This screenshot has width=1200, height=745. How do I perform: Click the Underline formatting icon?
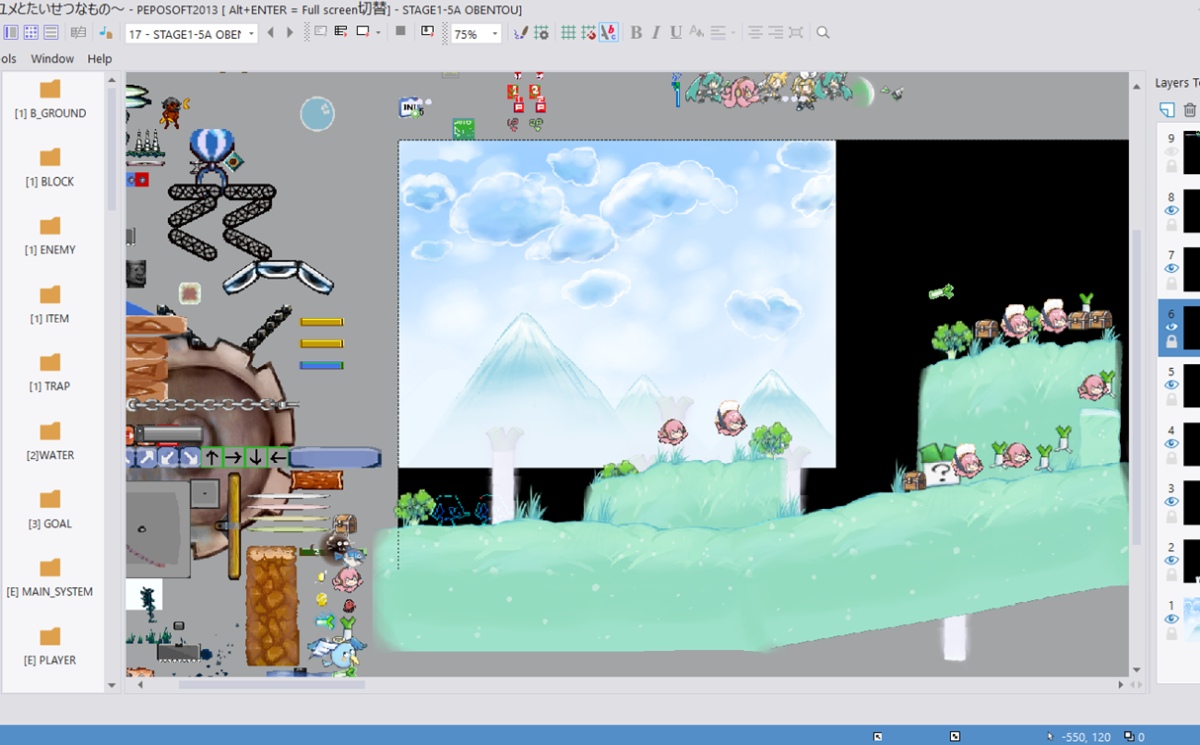[x=676, y=33]
